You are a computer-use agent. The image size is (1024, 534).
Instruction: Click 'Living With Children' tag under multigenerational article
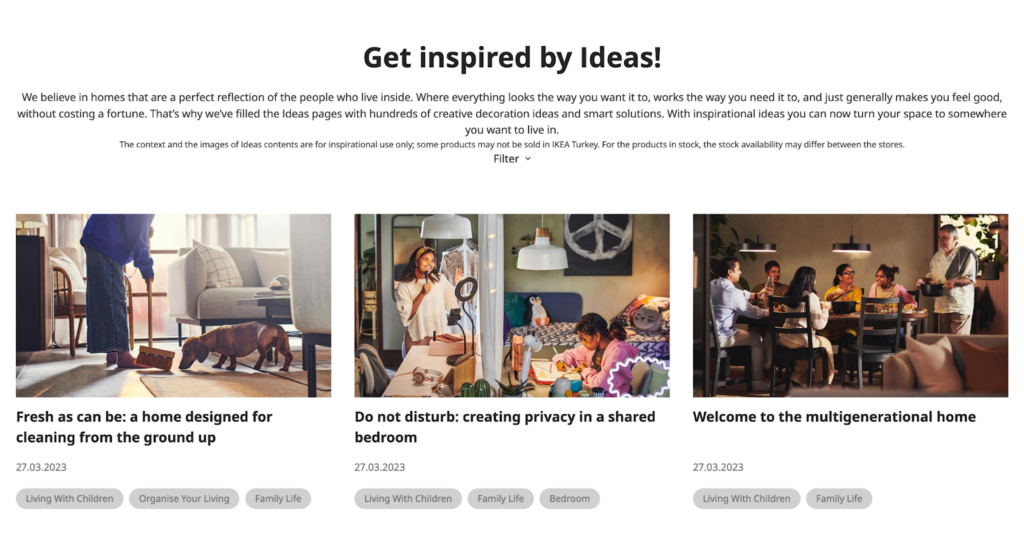pyautogui.click(x=746, y=499)
